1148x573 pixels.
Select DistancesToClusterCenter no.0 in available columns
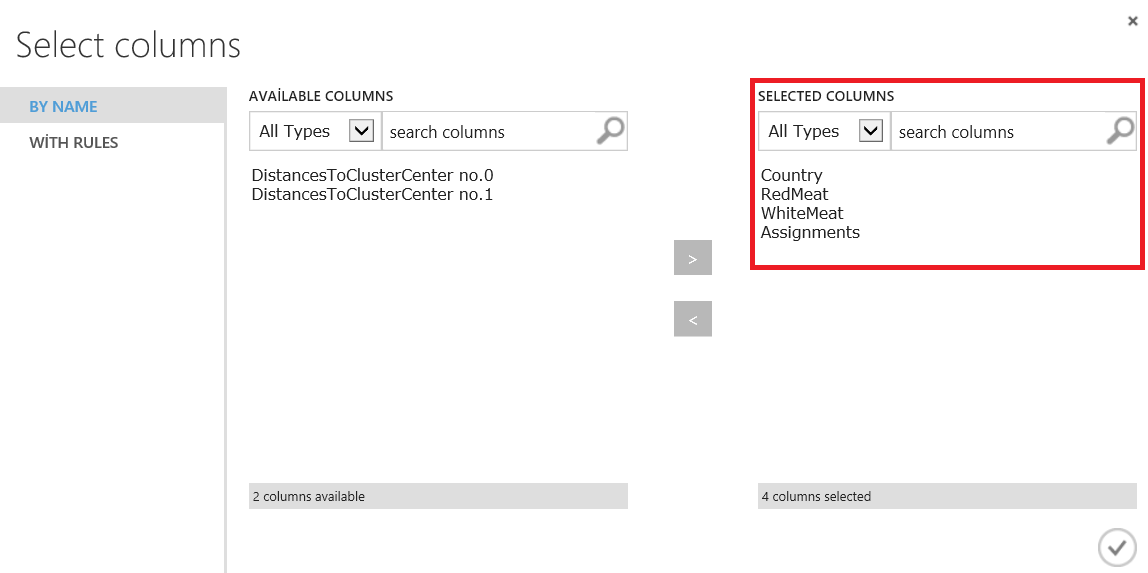[372, 175]
